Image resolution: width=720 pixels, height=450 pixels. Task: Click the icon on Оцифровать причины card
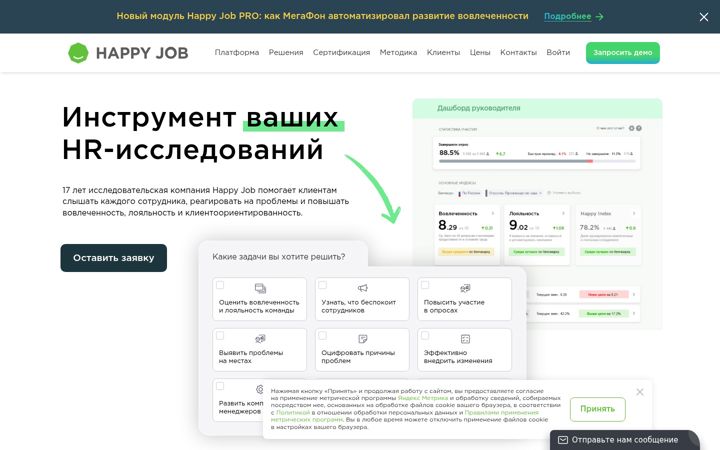tap(363, 339)
